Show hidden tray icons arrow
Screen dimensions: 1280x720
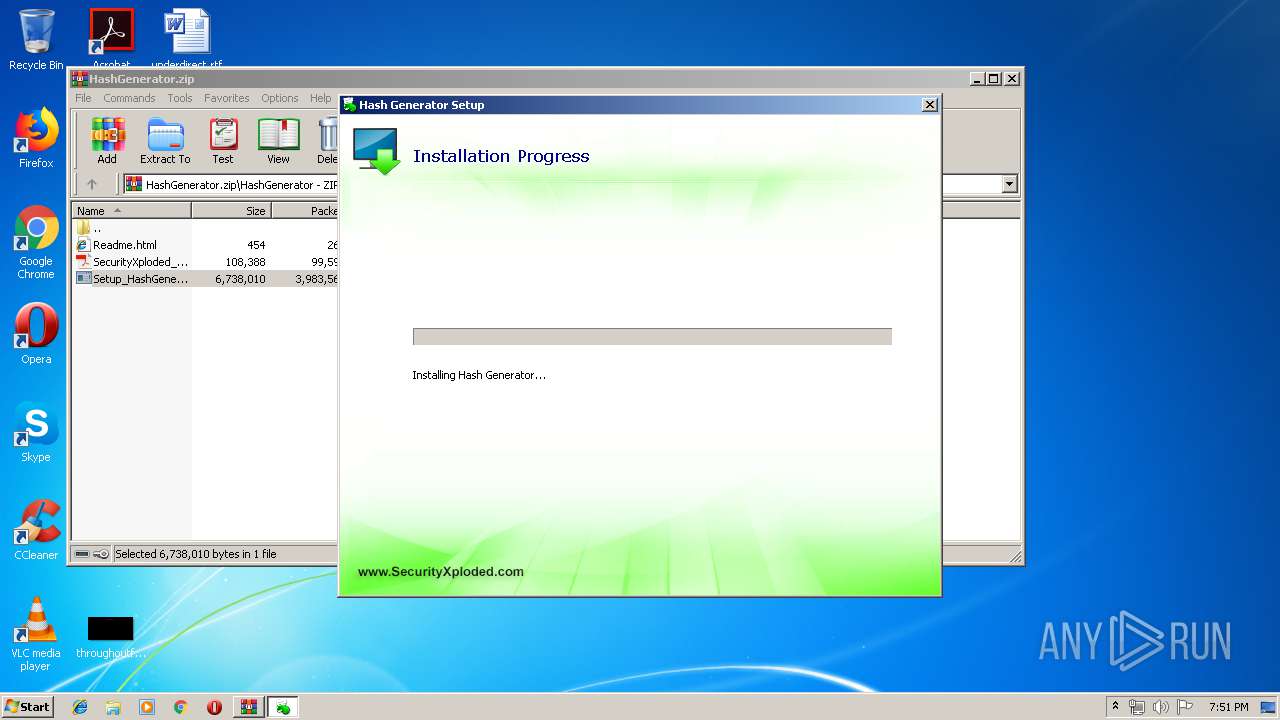point(1115,707)
